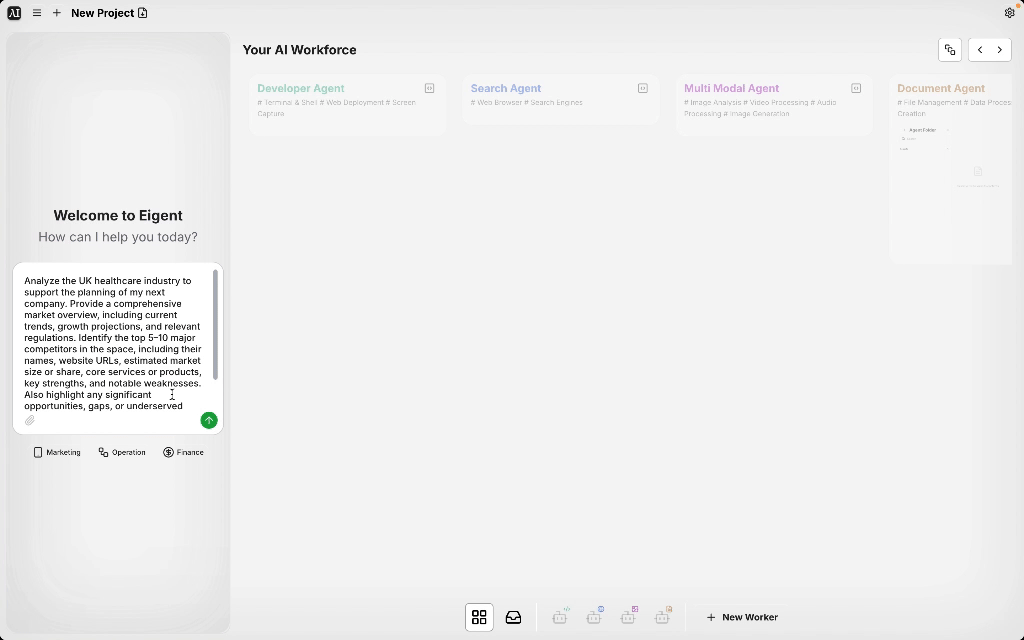Click the prompt box scrollbar
The height and width of the screenshot is (640, 1024).
click(x=216, y=325)
